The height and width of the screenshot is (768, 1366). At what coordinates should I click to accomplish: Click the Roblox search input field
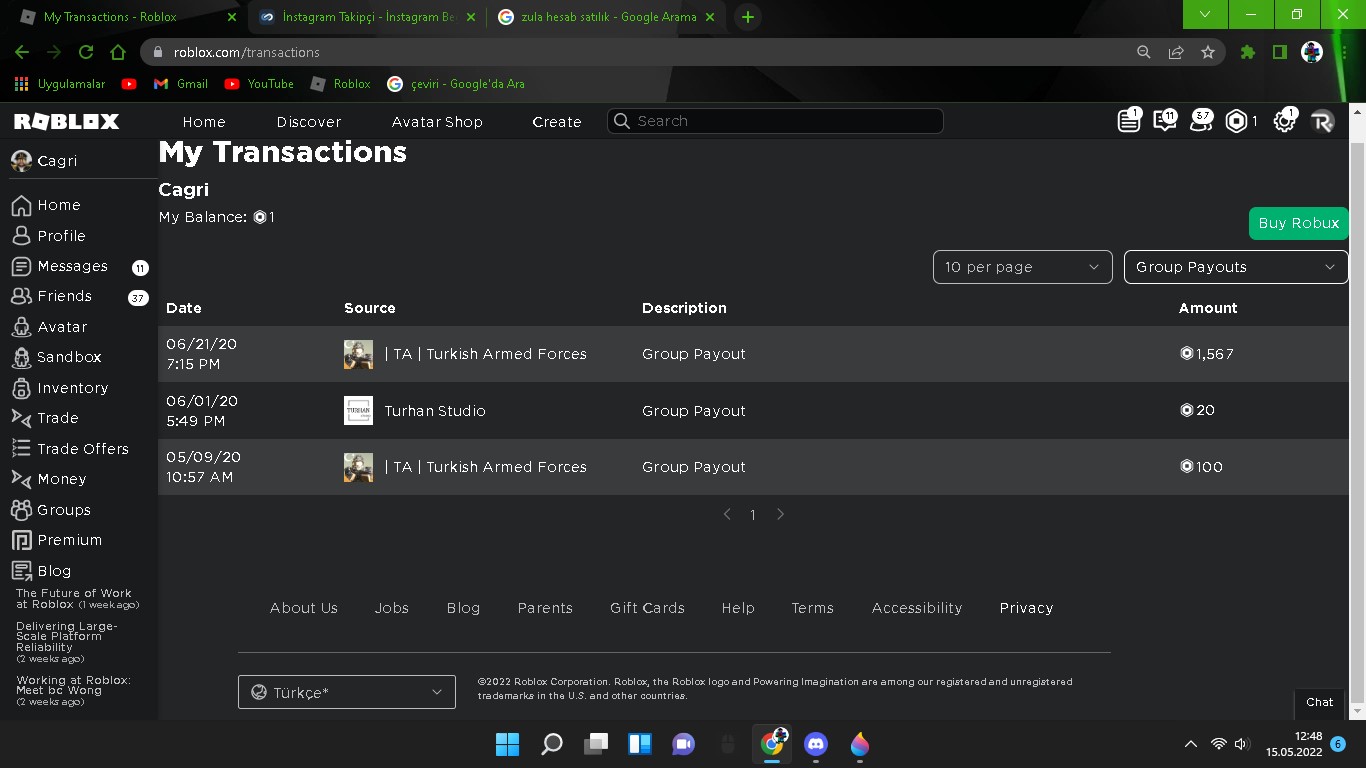775,121
